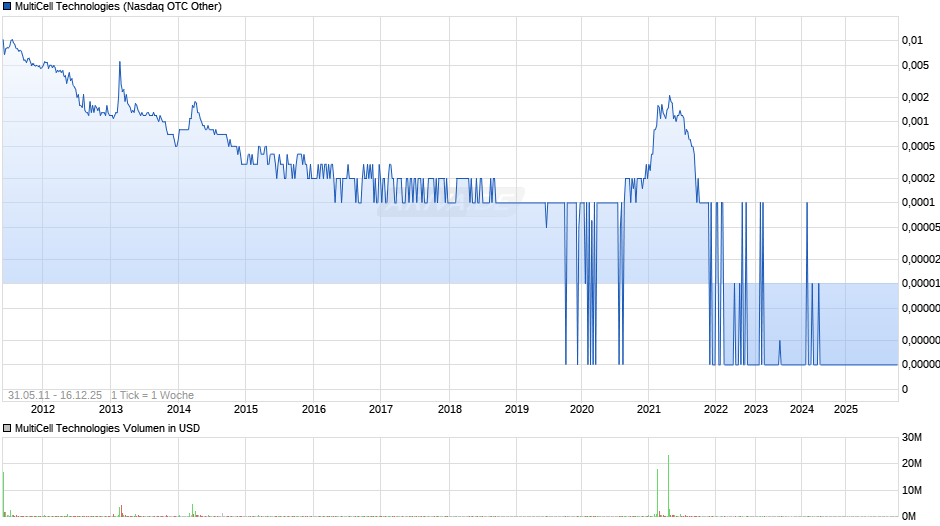Image resolution: width=940 pixels, height=526 pixels.
Task: Click the 0M volume axis label
Action: click(909, 516)
